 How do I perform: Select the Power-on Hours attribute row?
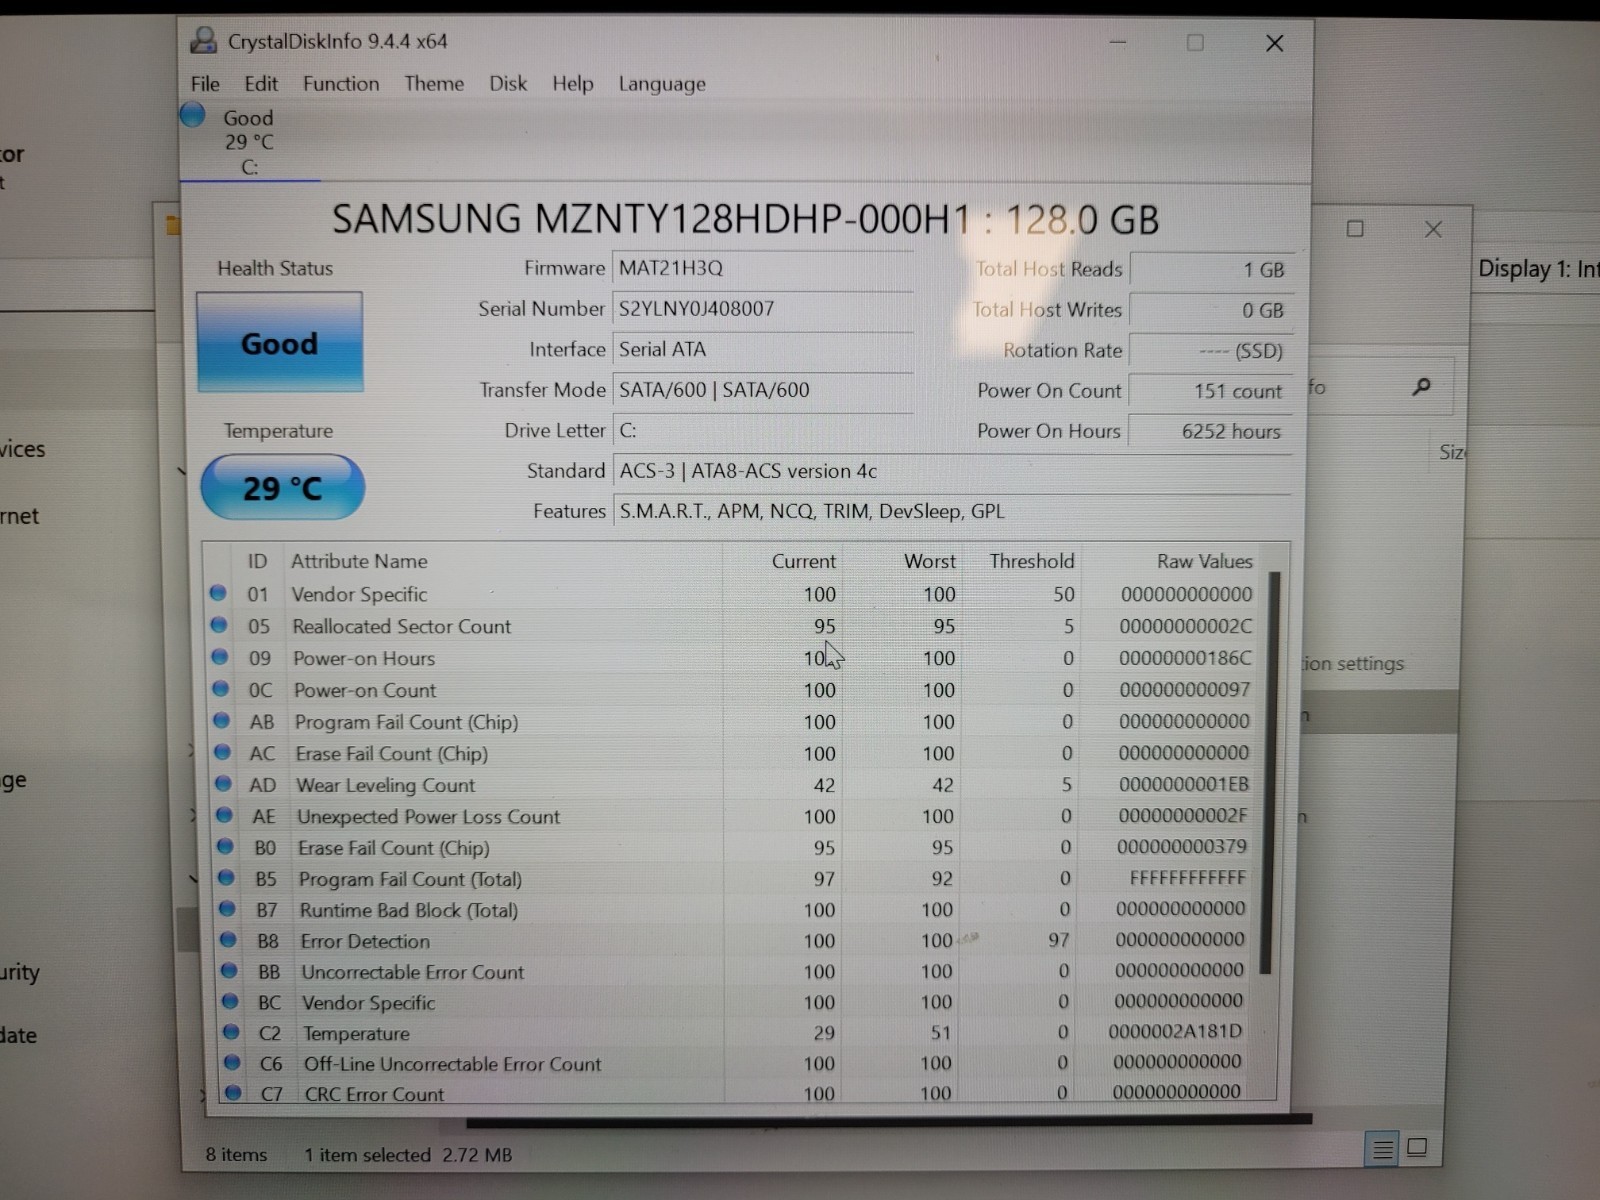tap(732, 658)
